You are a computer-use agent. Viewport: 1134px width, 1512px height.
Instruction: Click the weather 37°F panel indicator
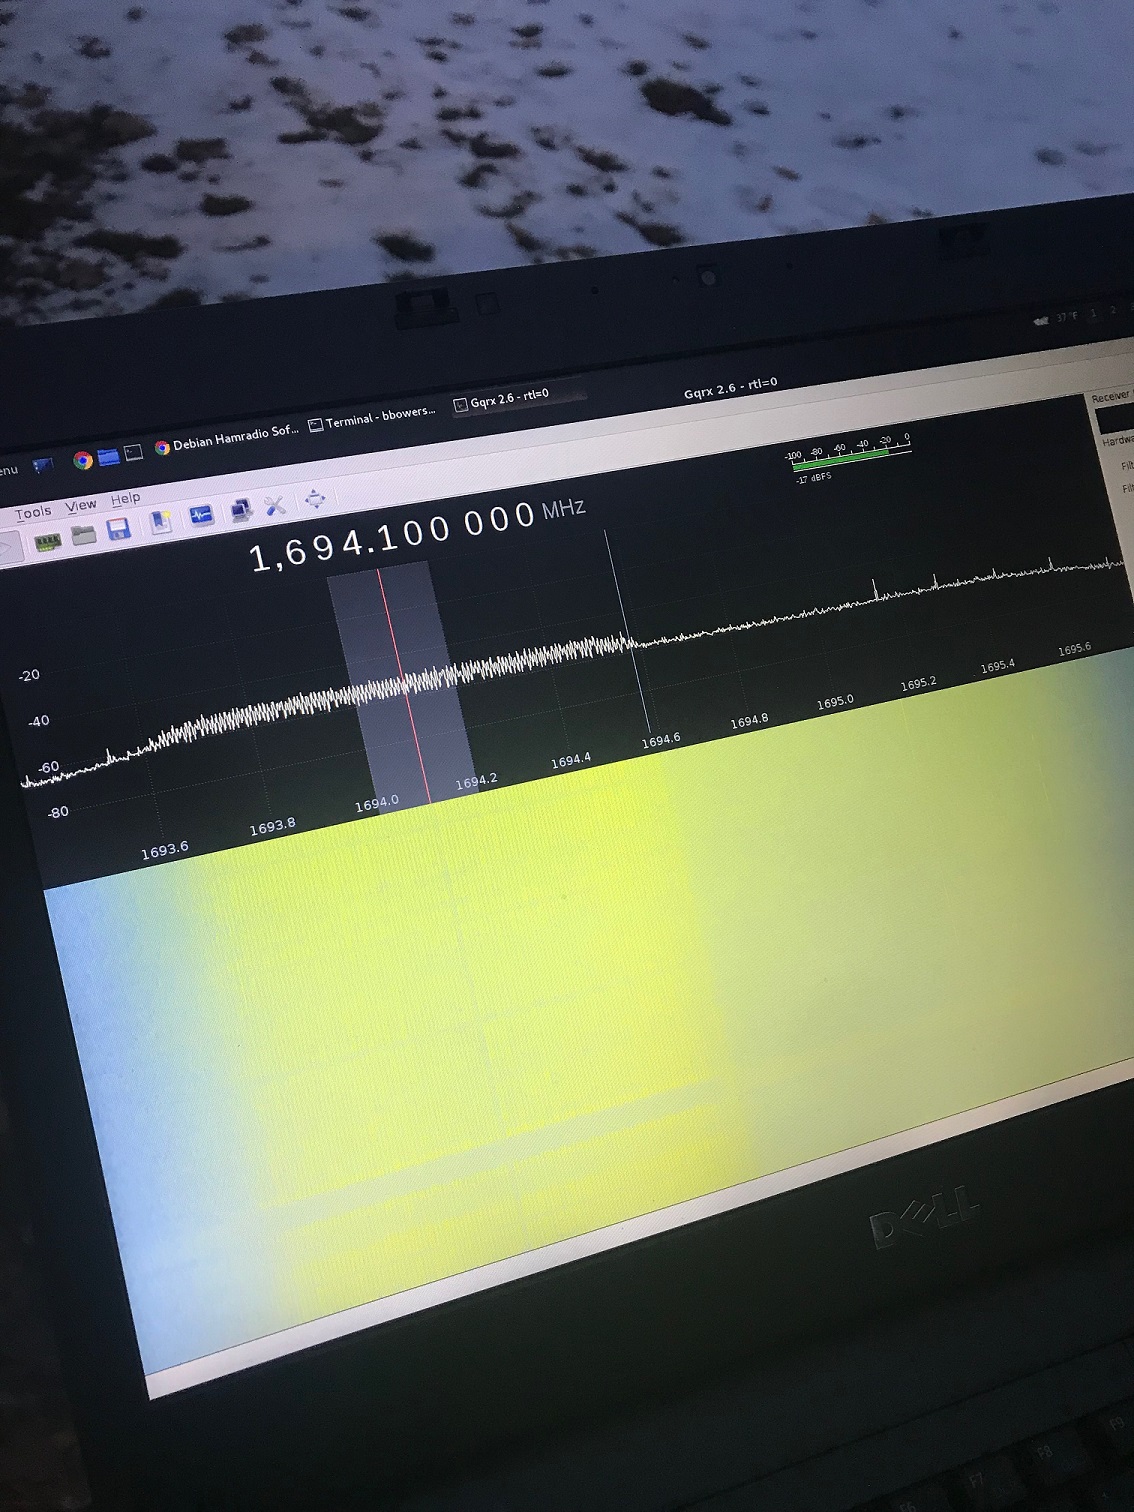point(1057,318)
